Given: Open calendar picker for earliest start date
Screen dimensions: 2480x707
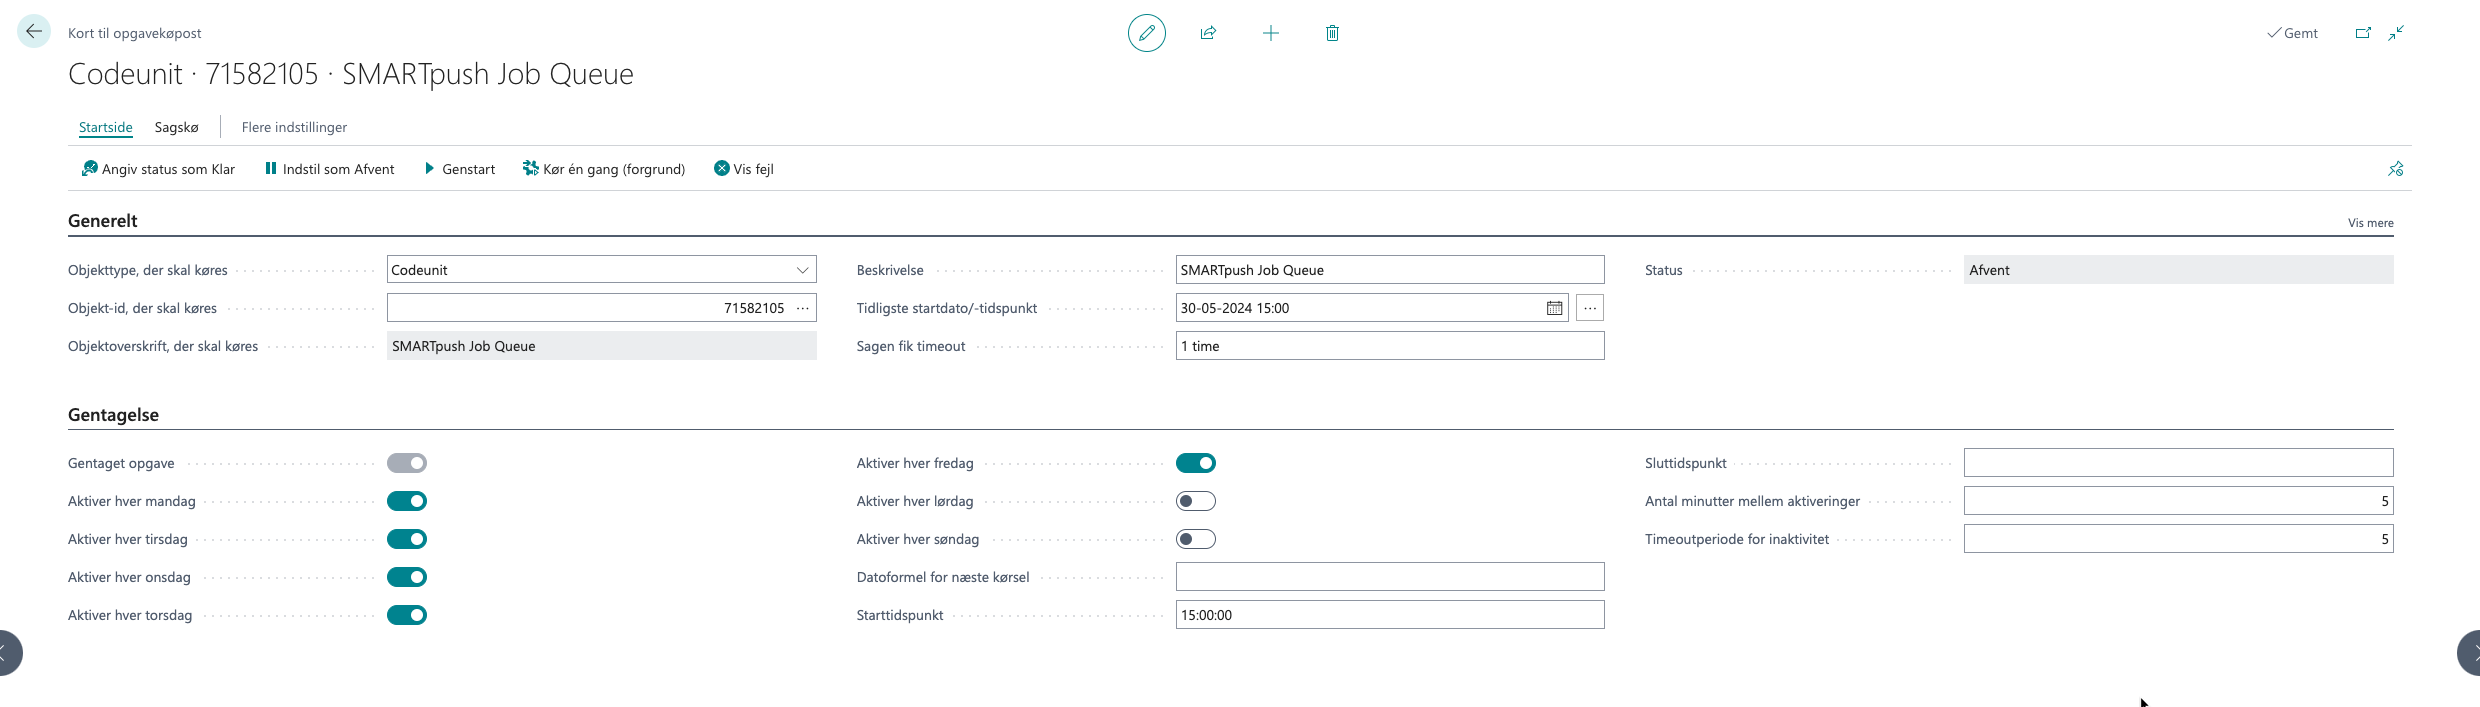Looking at the screenshot, I should [x=1554, y=308].
